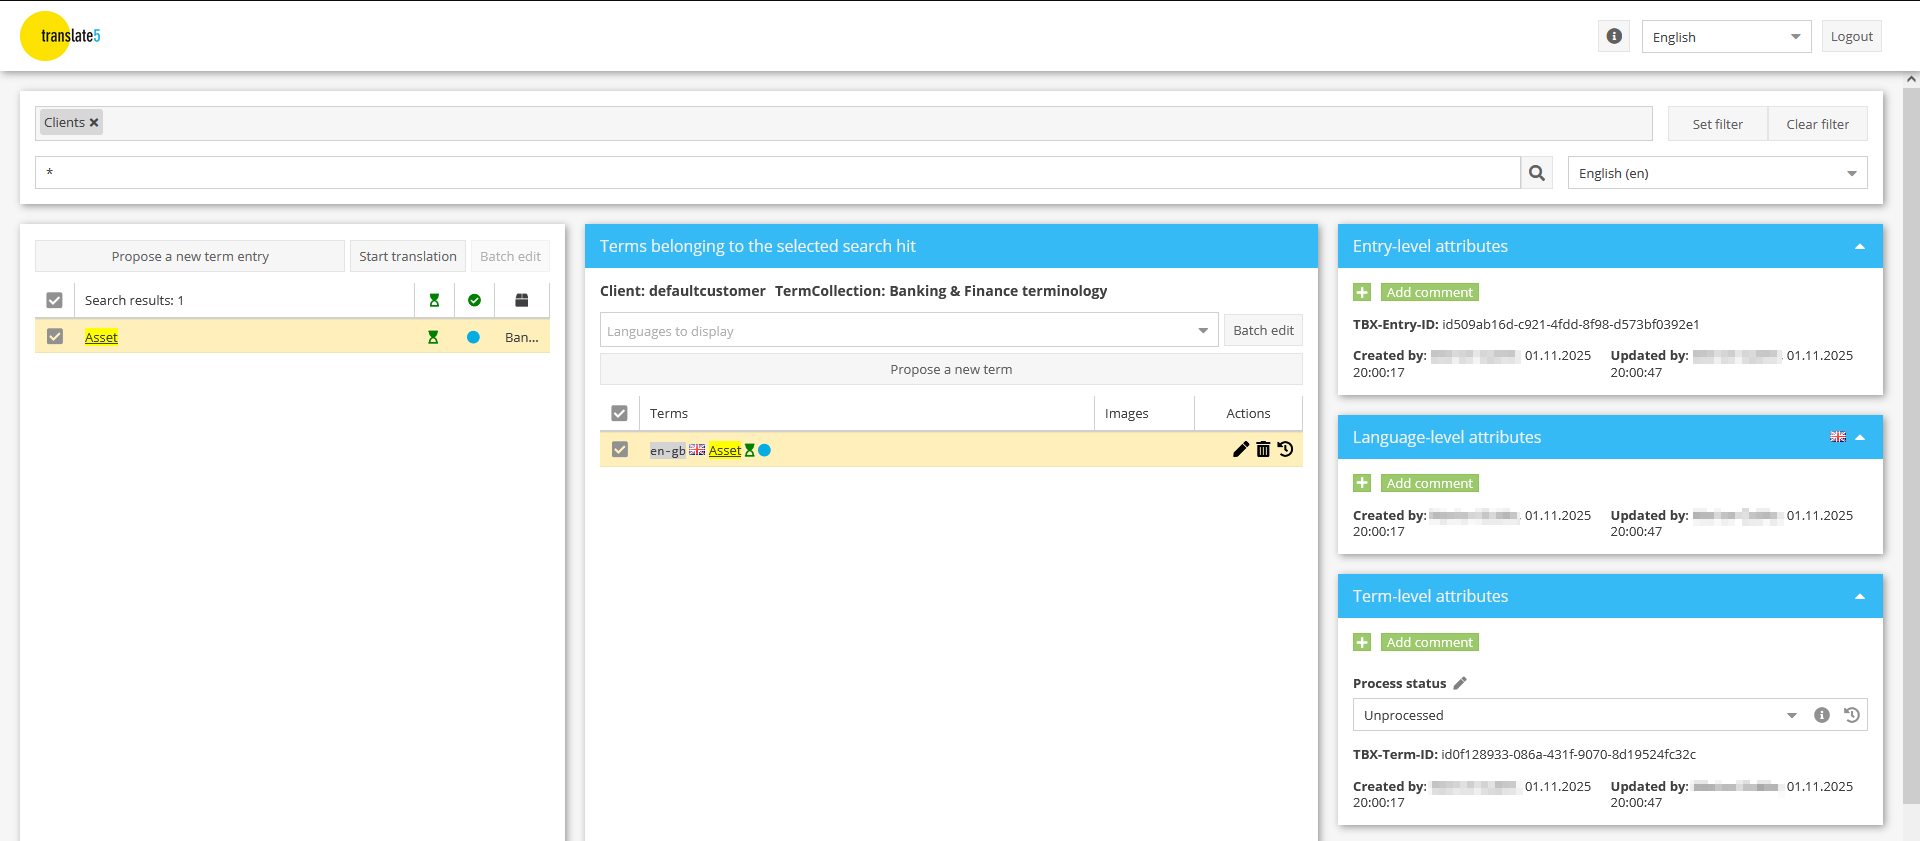This screenshot has height=841, width=1920.
Task: Click the info icon beside language selector
Action: [x=1614, y=36]
